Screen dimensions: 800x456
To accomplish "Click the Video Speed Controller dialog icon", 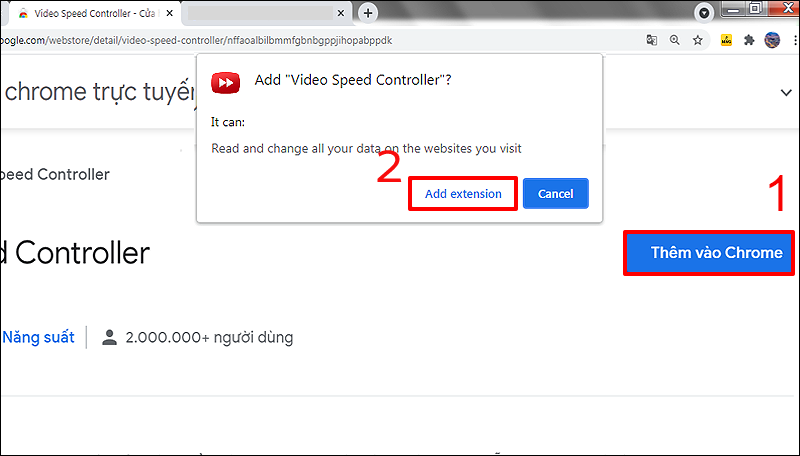I will coord(226,83).
